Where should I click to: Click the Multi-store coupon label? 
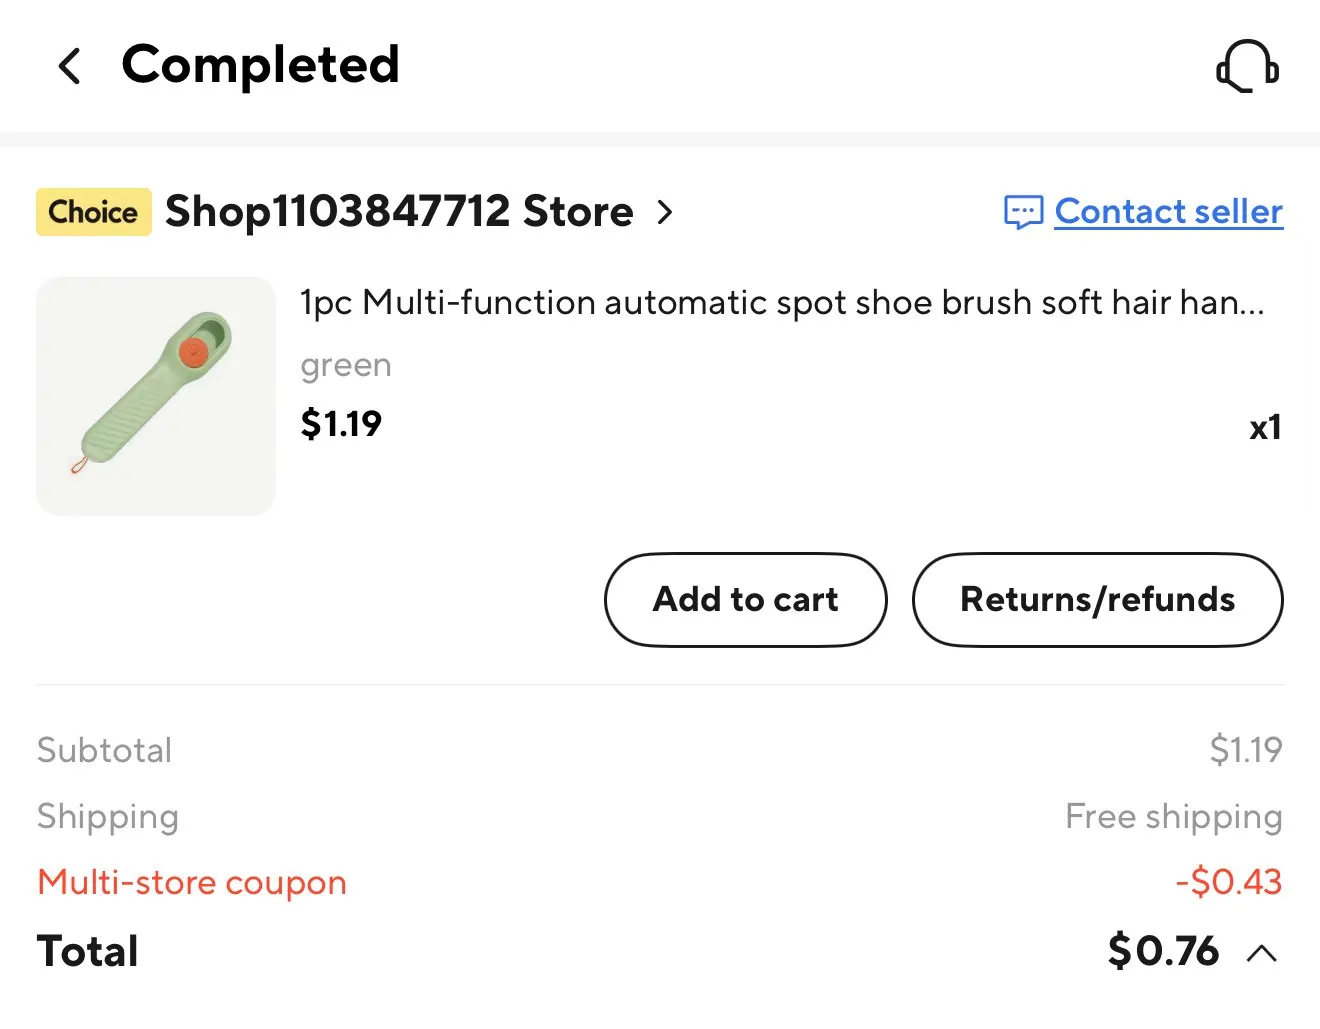click(x=192, y=883)
